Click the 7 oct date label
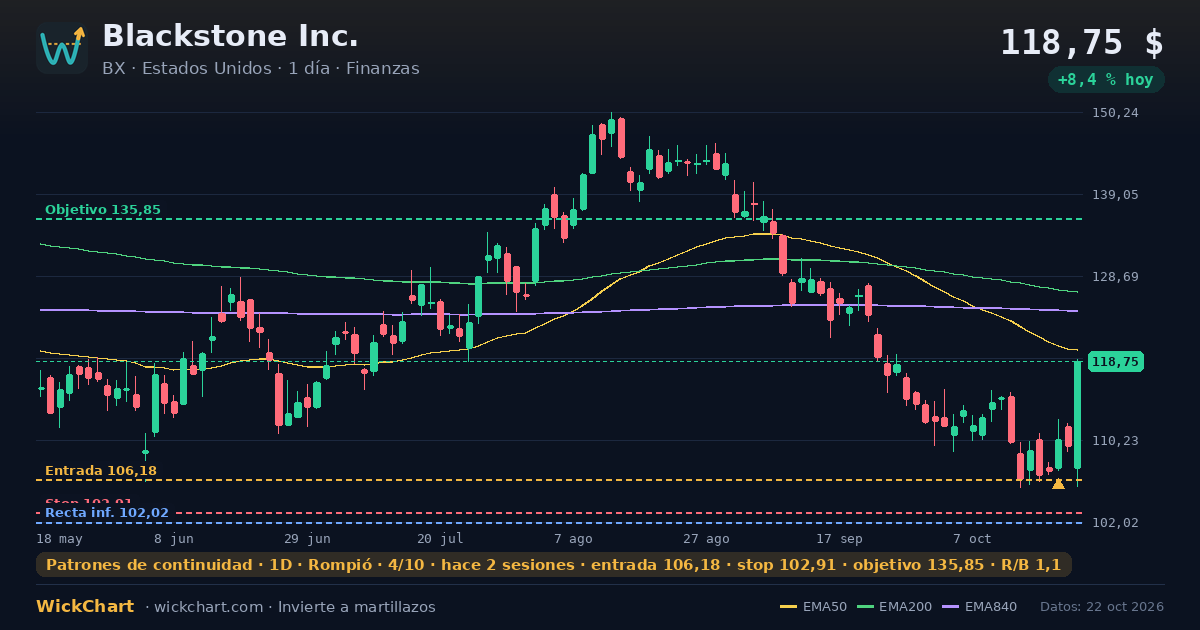The image size is (1200, 630). pyautogui.click(x=972, y=539)
